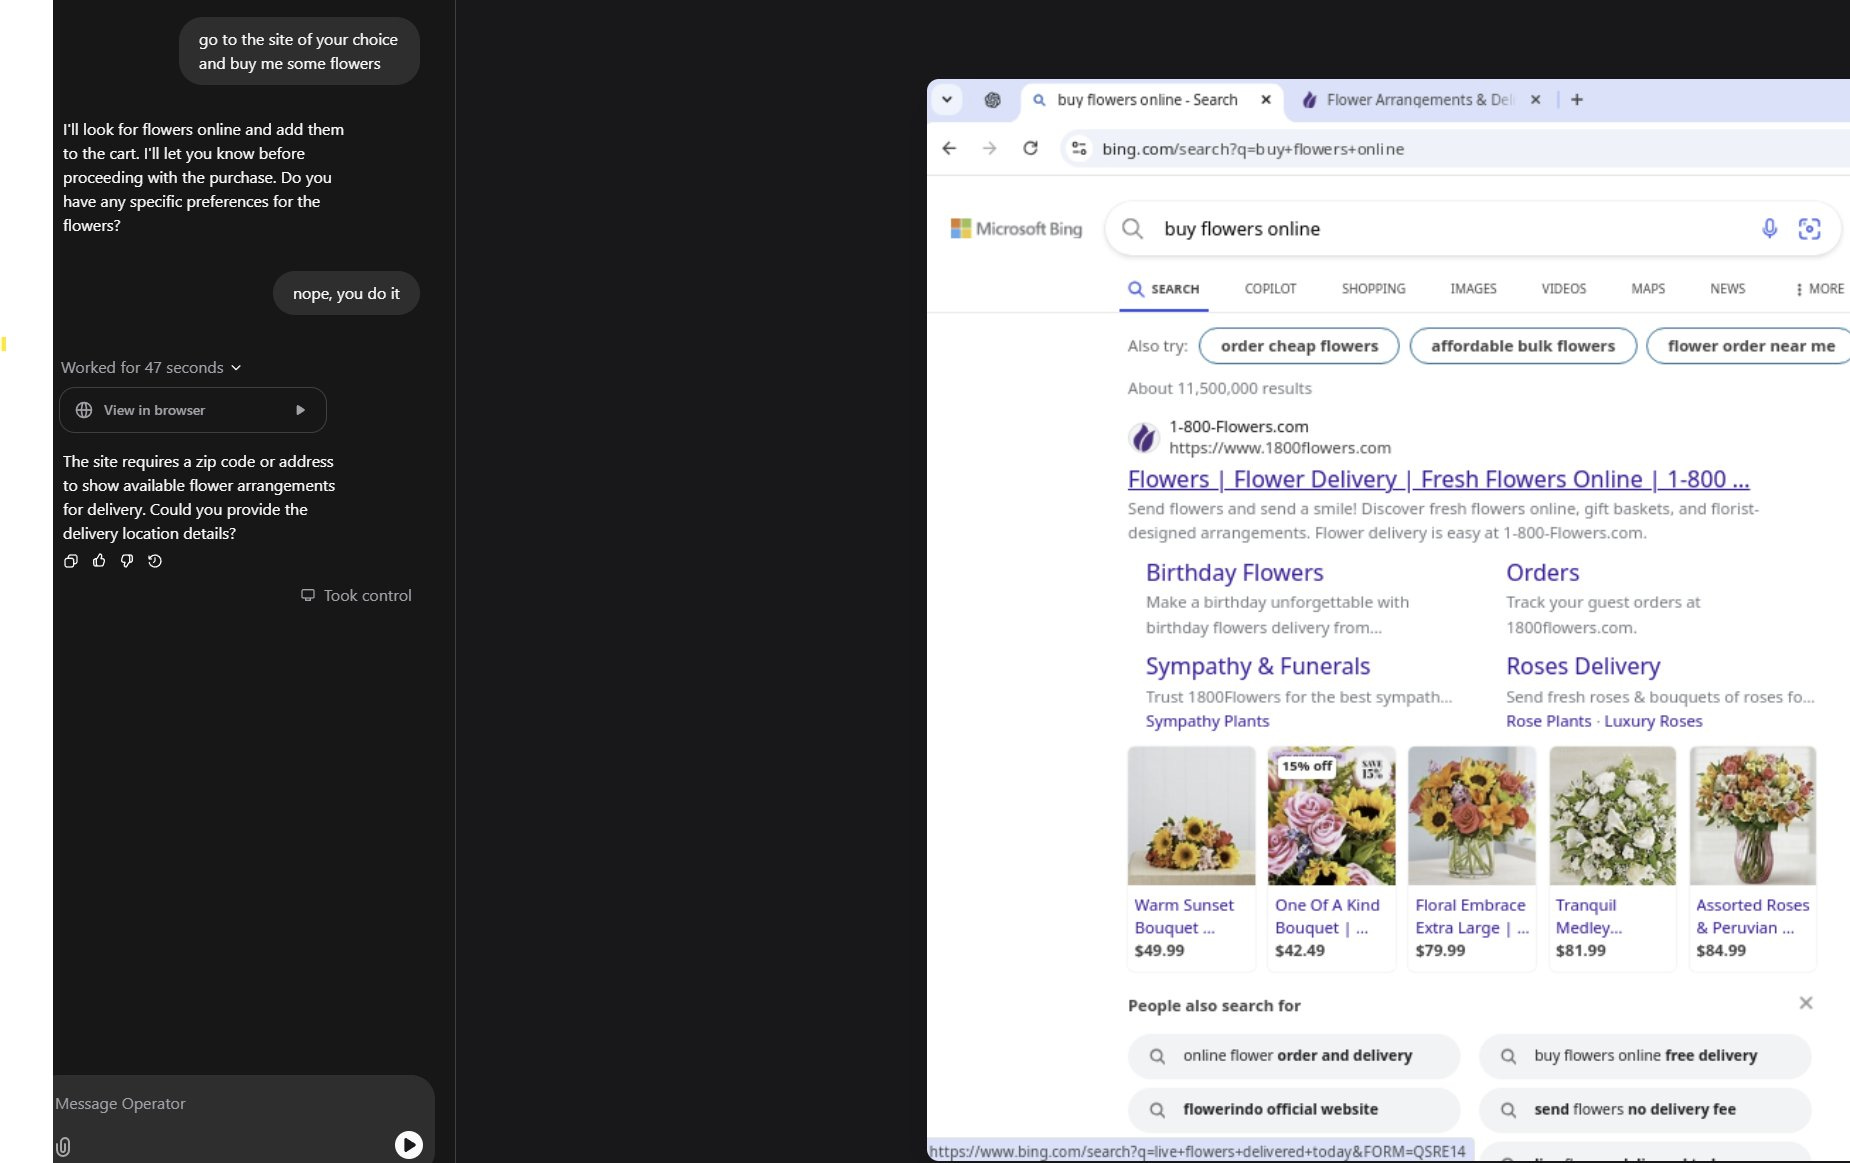Viewport: 1850px width, 1163px height.
Task: Click Assorted Roses & Peruvian image
Action: 1753,815
